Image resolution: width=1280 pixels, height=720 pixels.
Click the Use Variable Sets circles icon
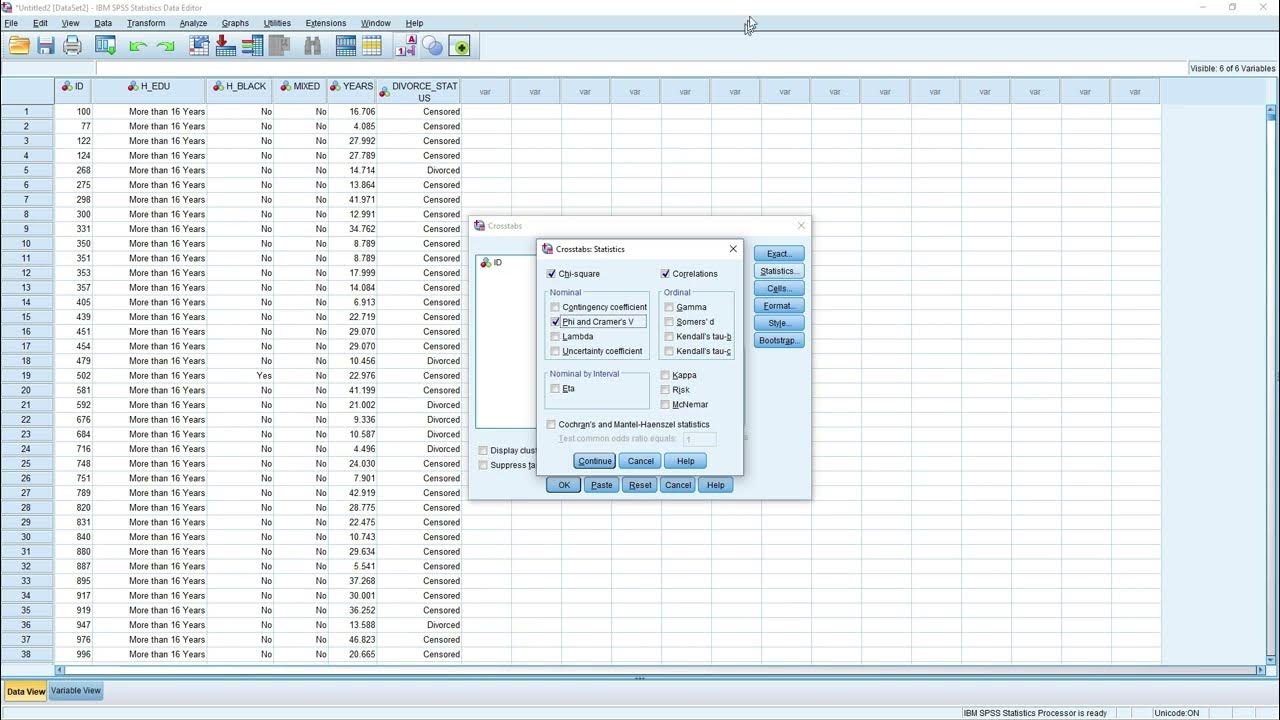point(432,45)
